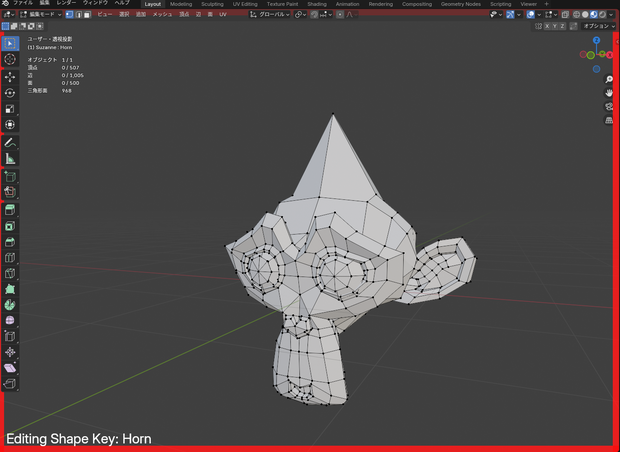Open the snapping options dropdown
This screenshot has height=452, width=620.
(x=326, y=15)
